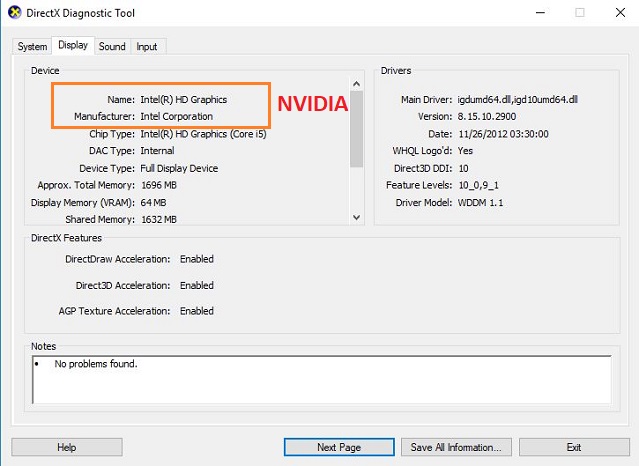Minimize the DirectX Diagnostic Tool window
Image resolution: width=639 pixels, height=466 pixels.
pyautogui.click(x=540, y=13)
